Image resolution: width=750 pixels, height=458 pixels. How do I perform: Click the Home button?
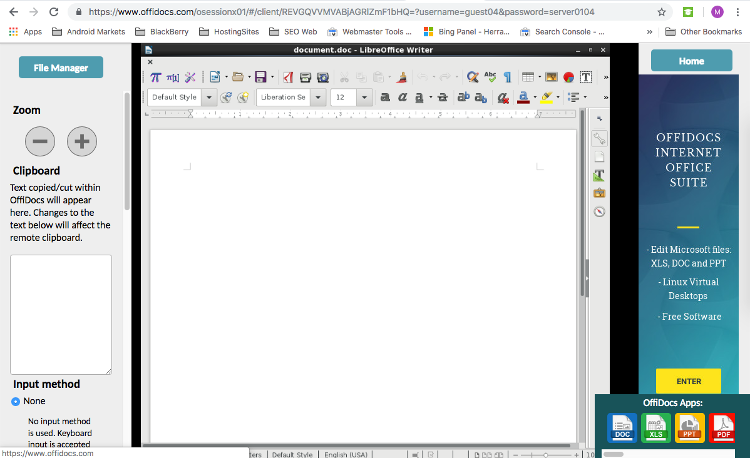691,61
